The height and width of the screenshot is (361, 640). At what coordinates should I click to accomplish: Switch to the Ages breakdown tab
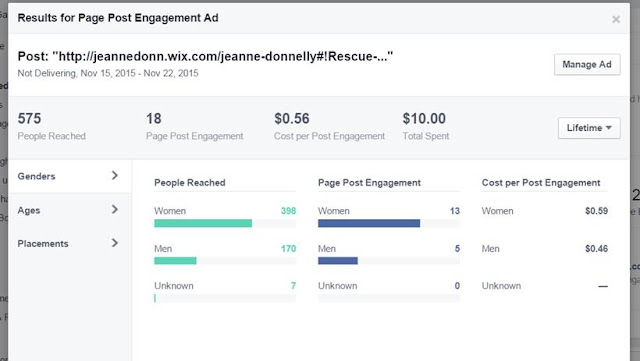tap(70, 210)
